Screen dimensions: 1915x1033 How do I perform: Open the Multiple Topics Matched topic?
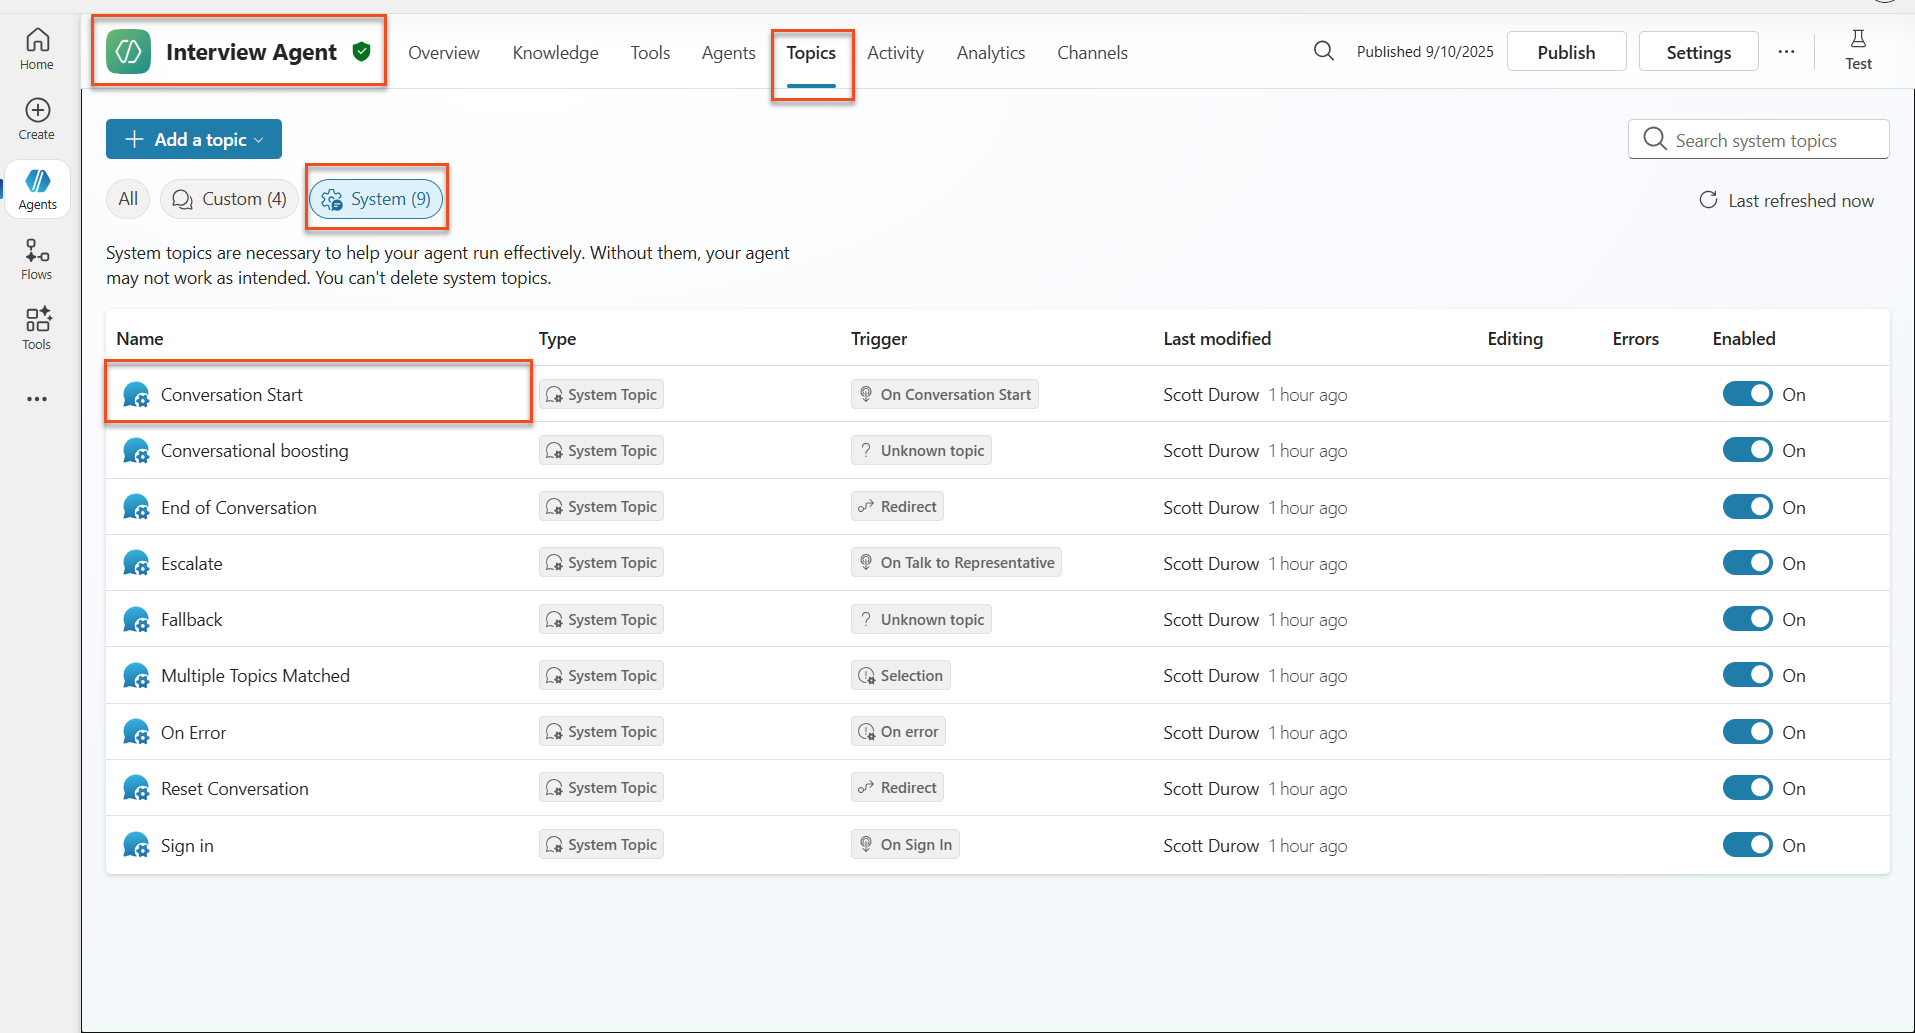(x=255, y=676)
